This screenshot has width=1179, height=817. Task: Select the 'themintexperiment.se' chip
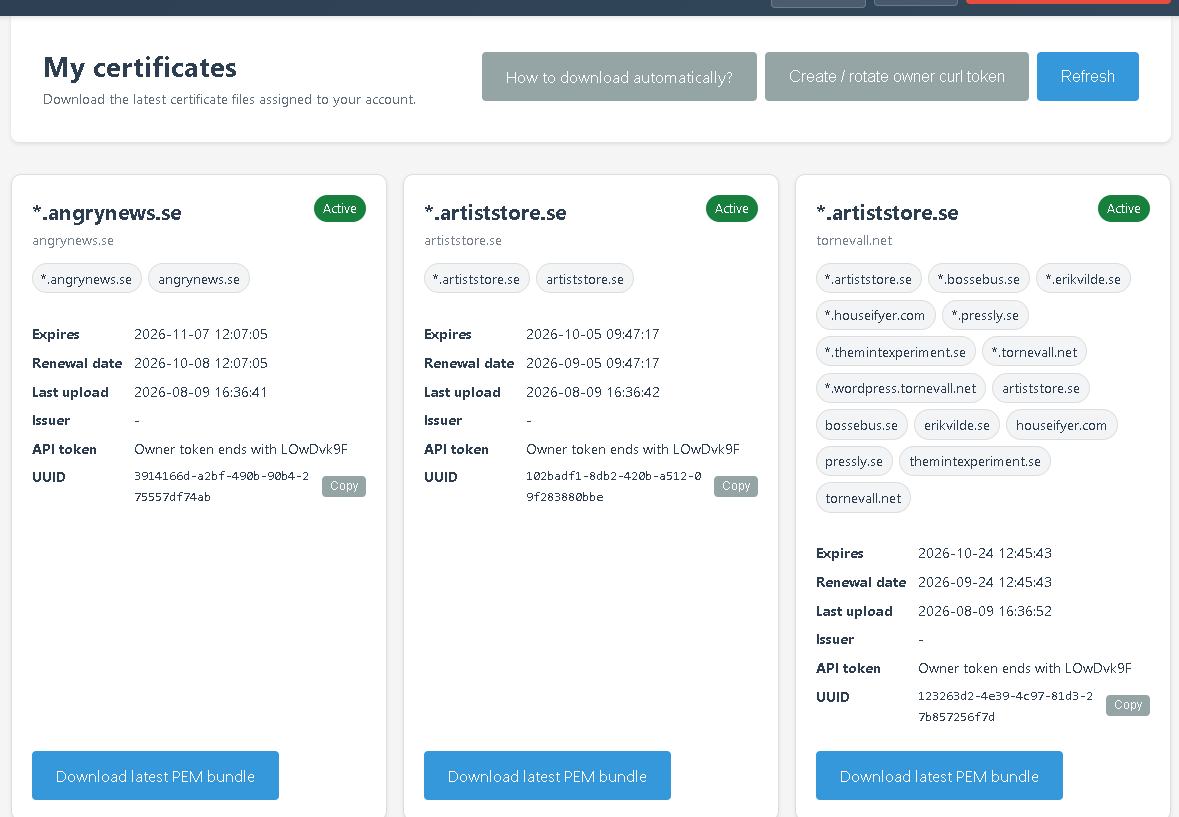click(975, 461)
